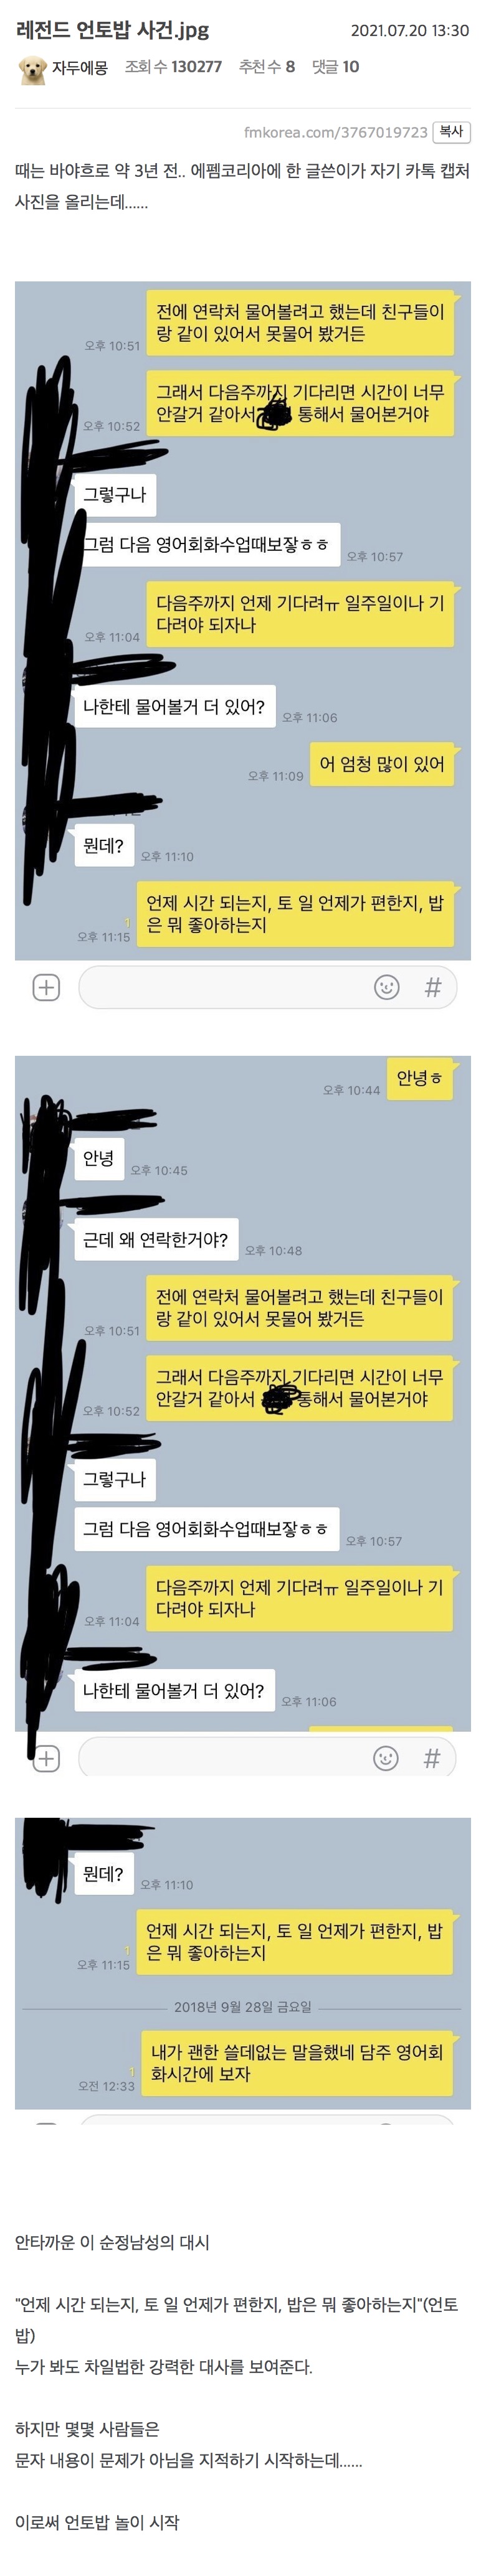Click the 추천수 8 recommendation count
Image resolution: width=486 pixels, height=2576 pixels.
[267, 67]
